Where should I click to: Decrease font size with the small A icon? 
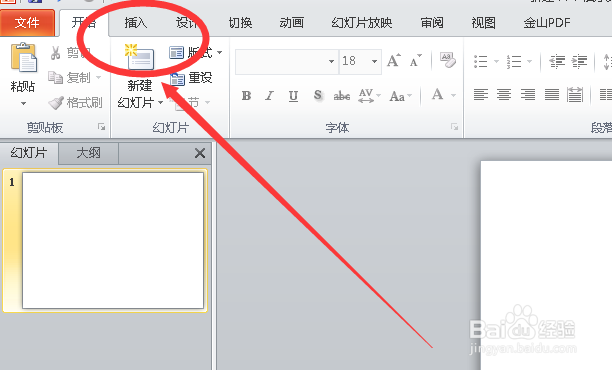[416, 60]
